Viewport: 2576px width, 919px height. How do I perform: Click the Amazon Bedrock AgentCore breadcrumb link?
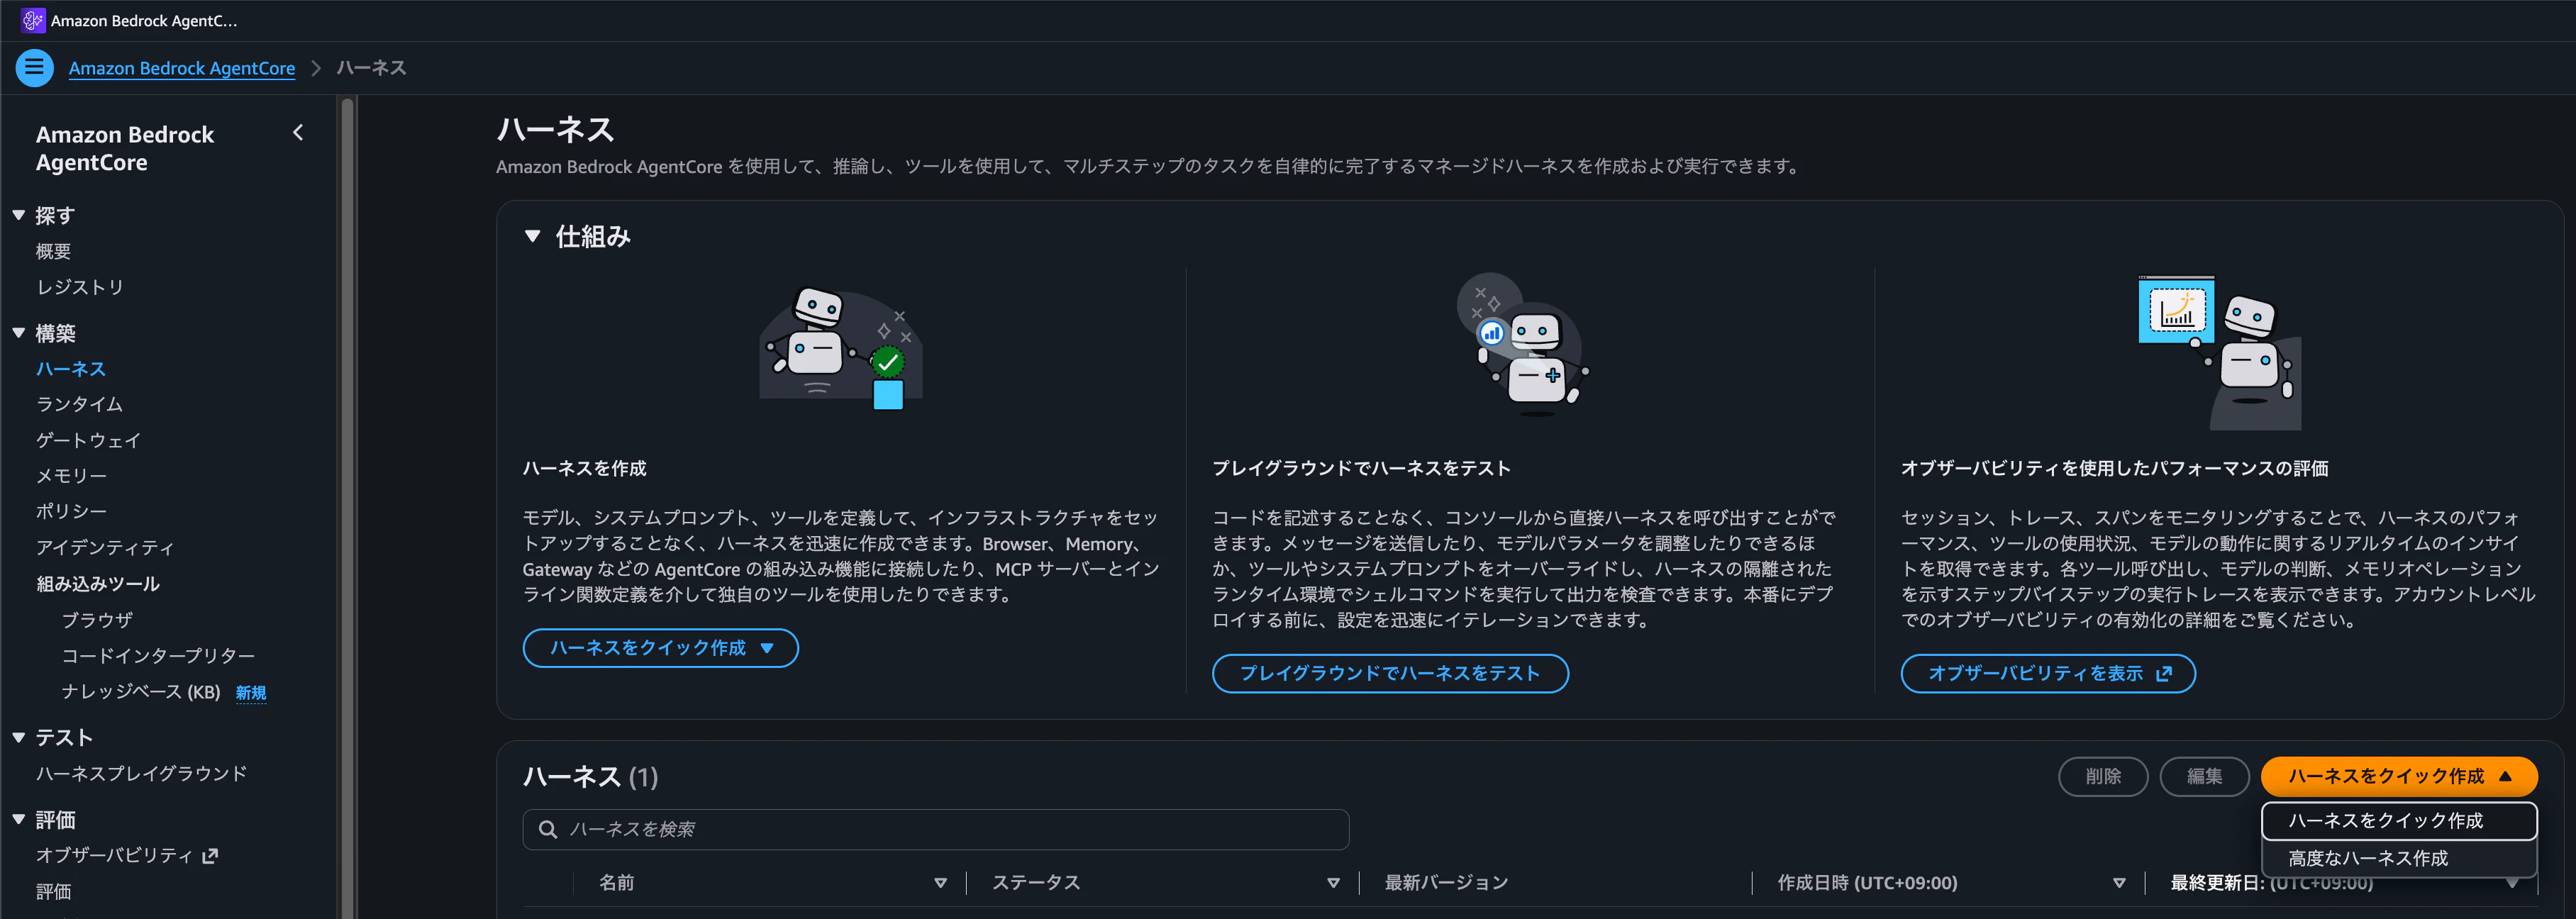(182, 68)
